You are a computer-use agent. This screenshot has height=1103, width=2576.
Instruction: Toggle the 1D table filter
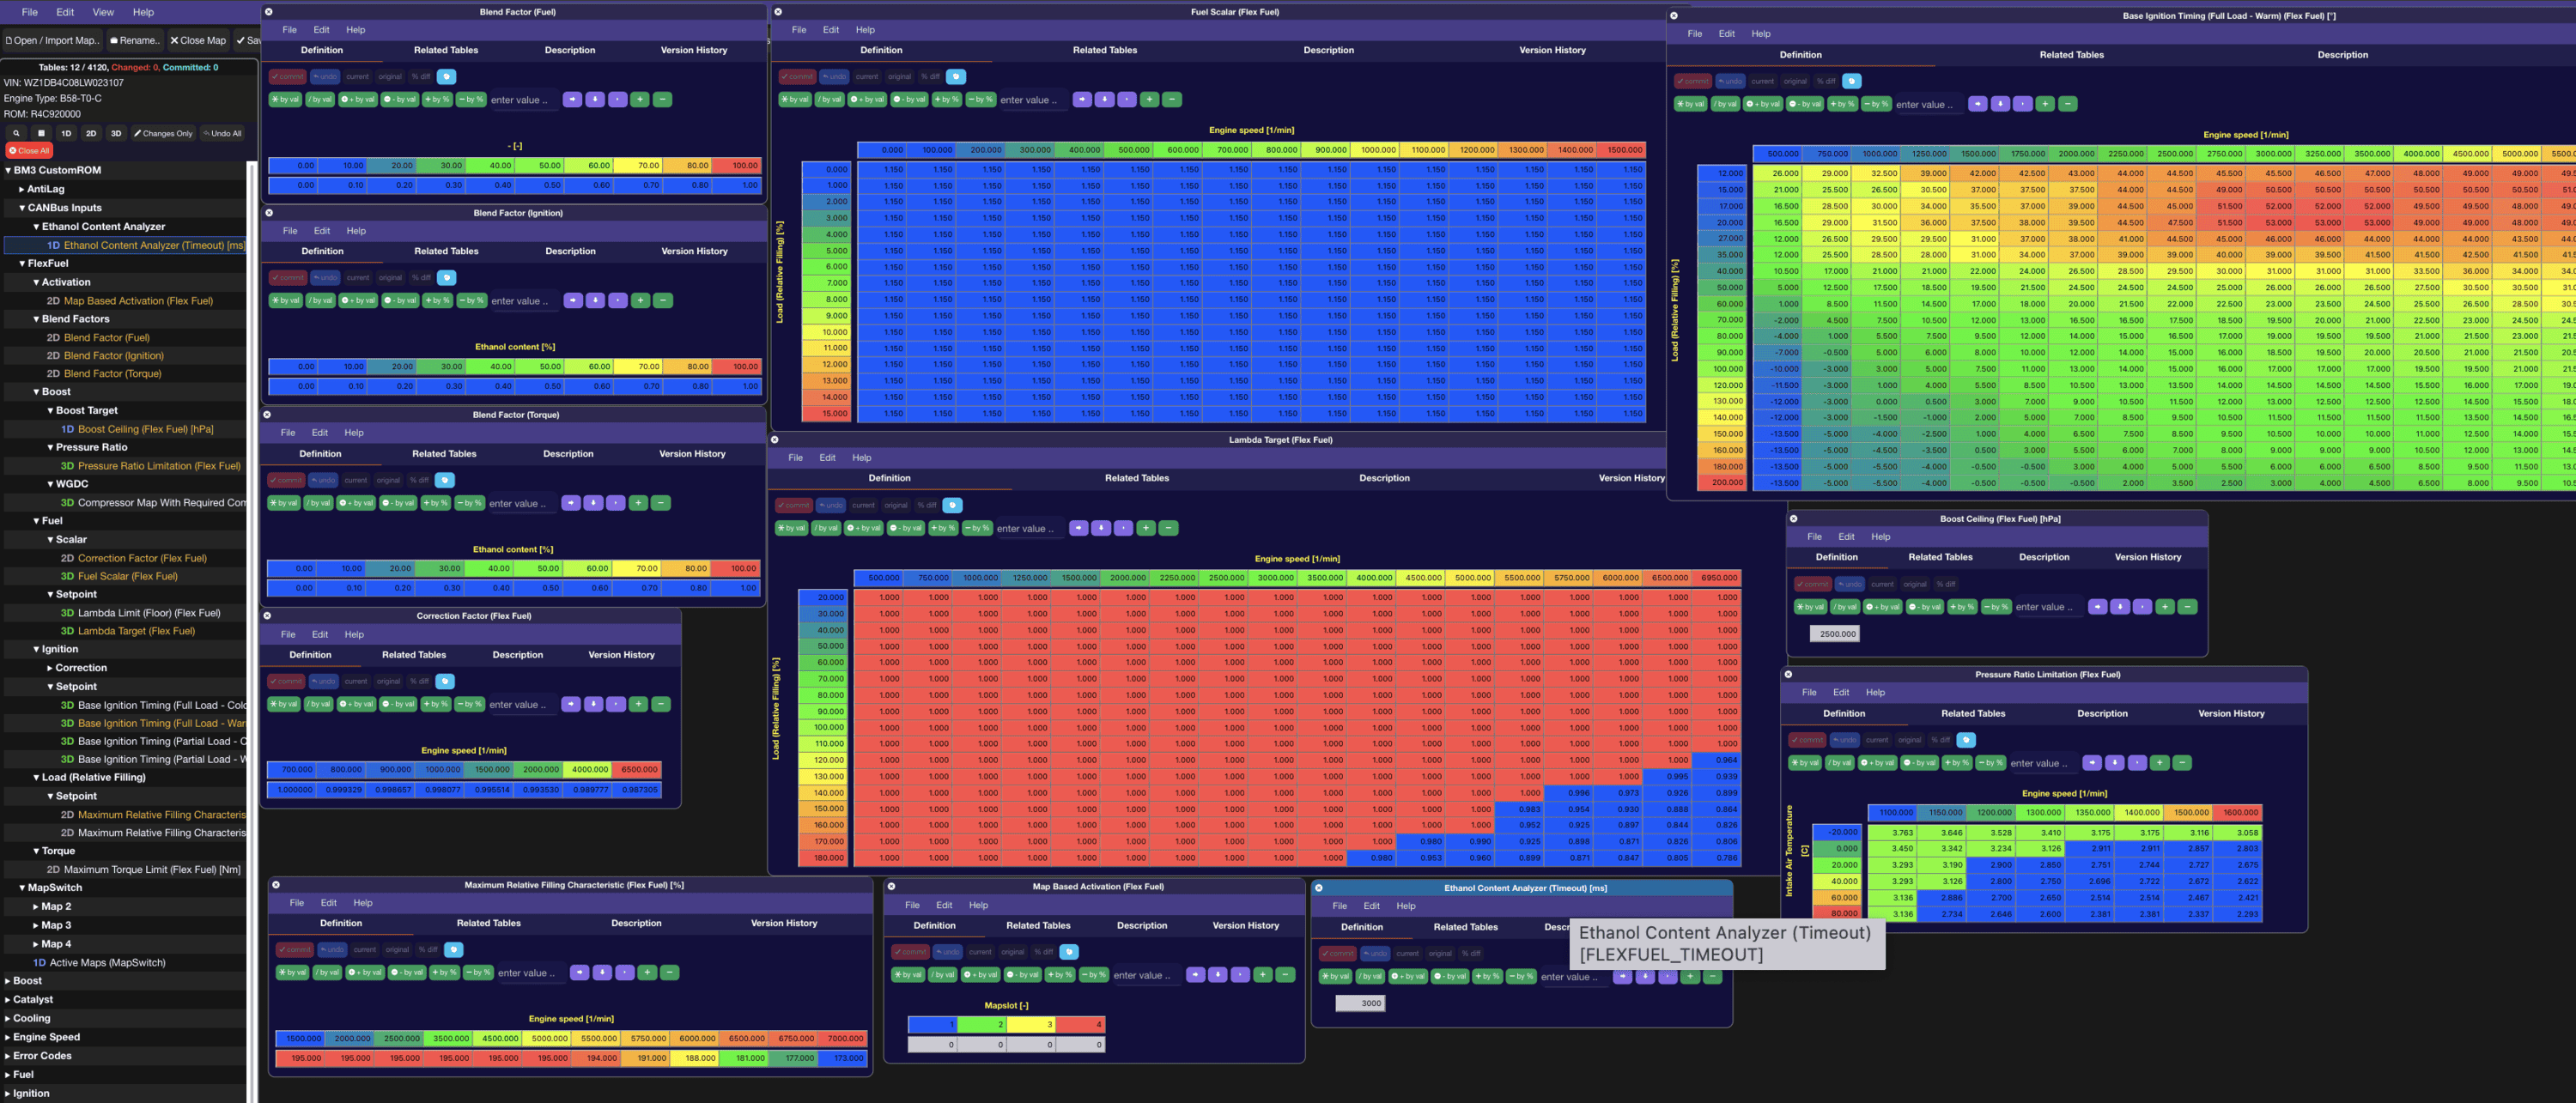66,133
